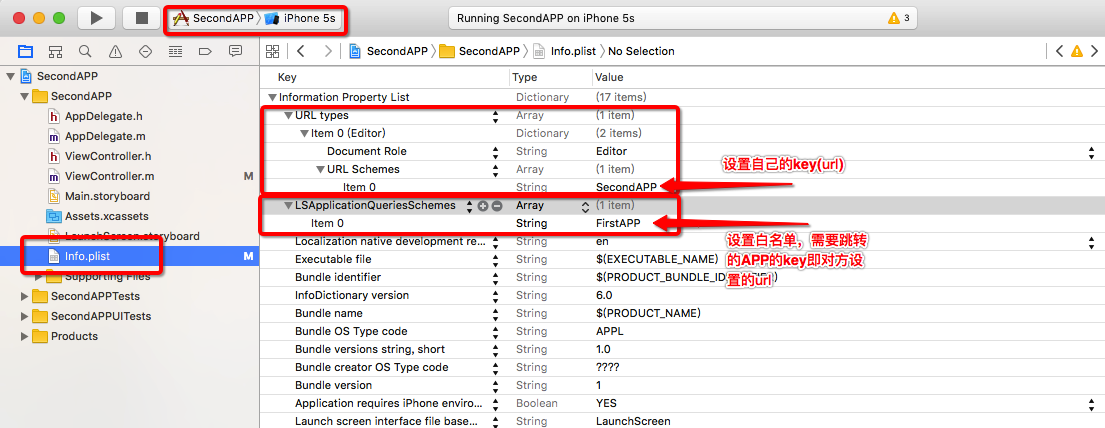
Task: Edit the FirstAPP query scheme value
Action: tap(618, 223)
